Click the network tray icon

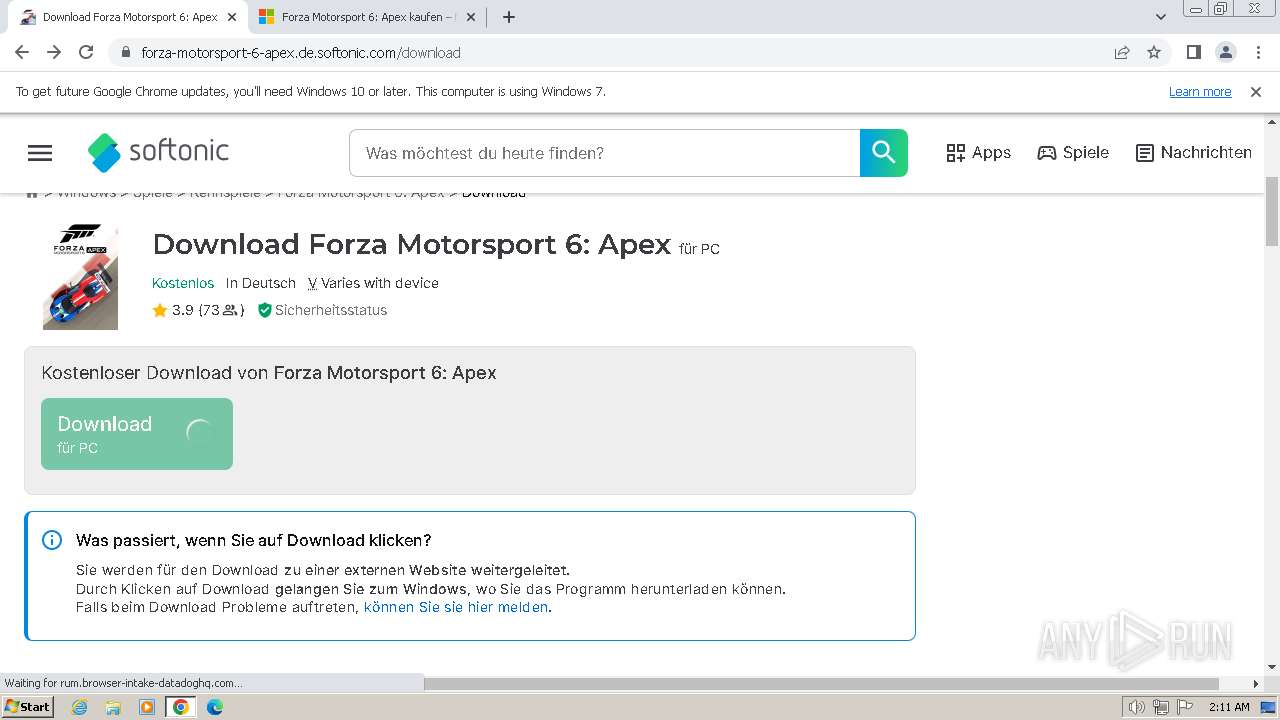click(x=1161, y=707)
